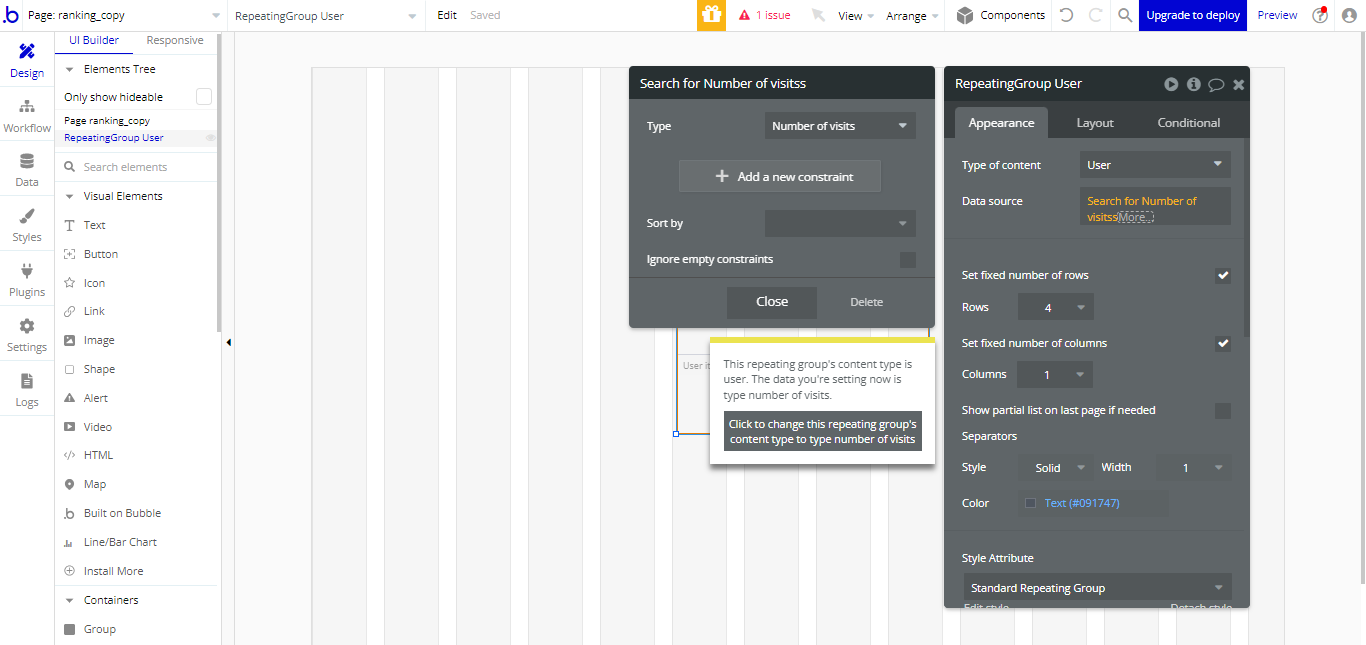The image size is (1366, 645).
Task: Switch to the Layout tab
Action: (x=1095, y=123)
